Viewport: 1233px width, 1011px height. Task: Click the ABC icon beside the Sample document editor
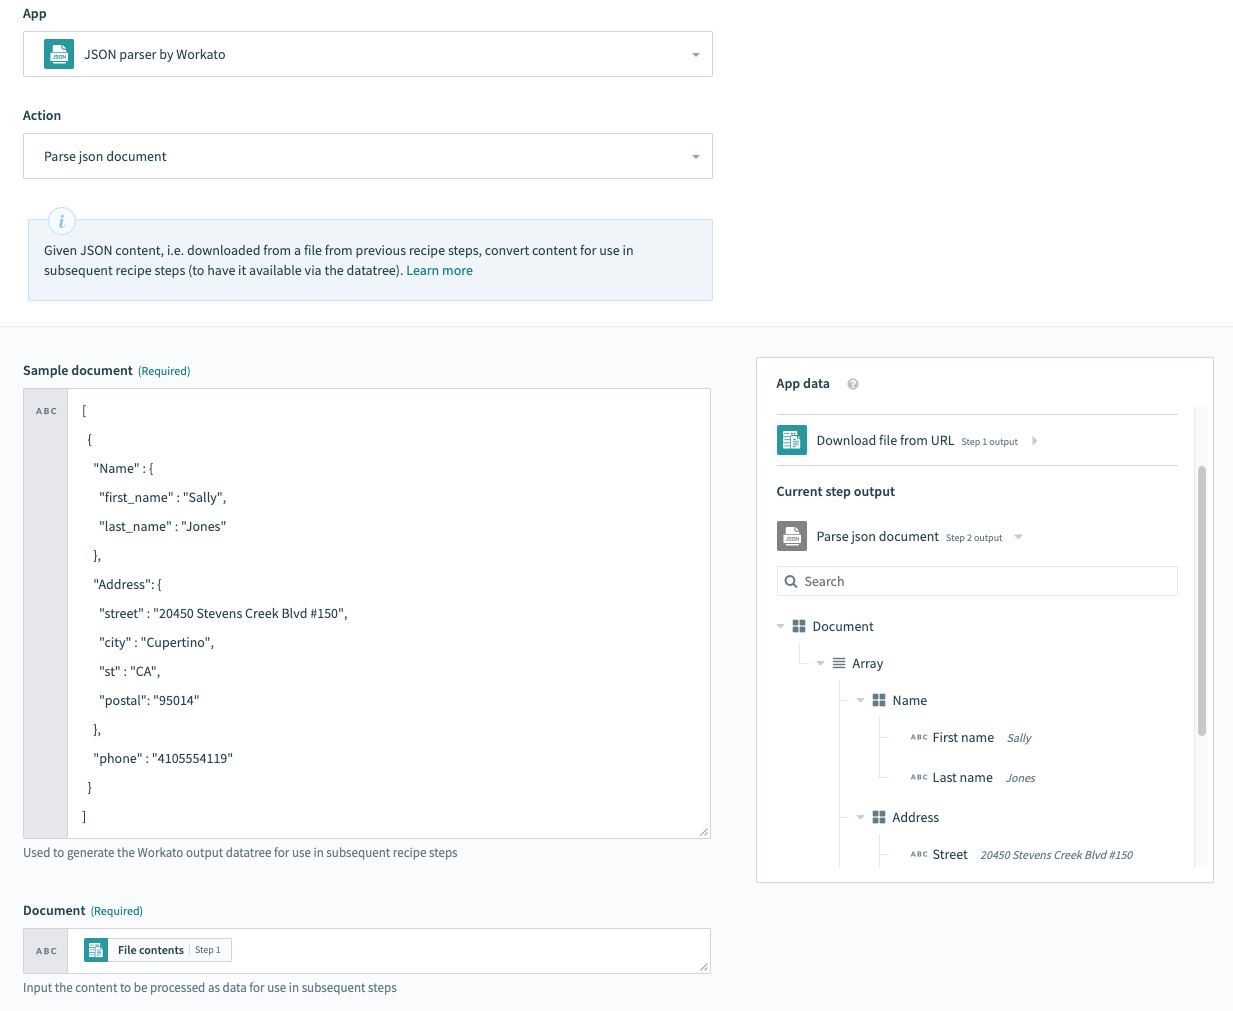[x=44, y=410]
